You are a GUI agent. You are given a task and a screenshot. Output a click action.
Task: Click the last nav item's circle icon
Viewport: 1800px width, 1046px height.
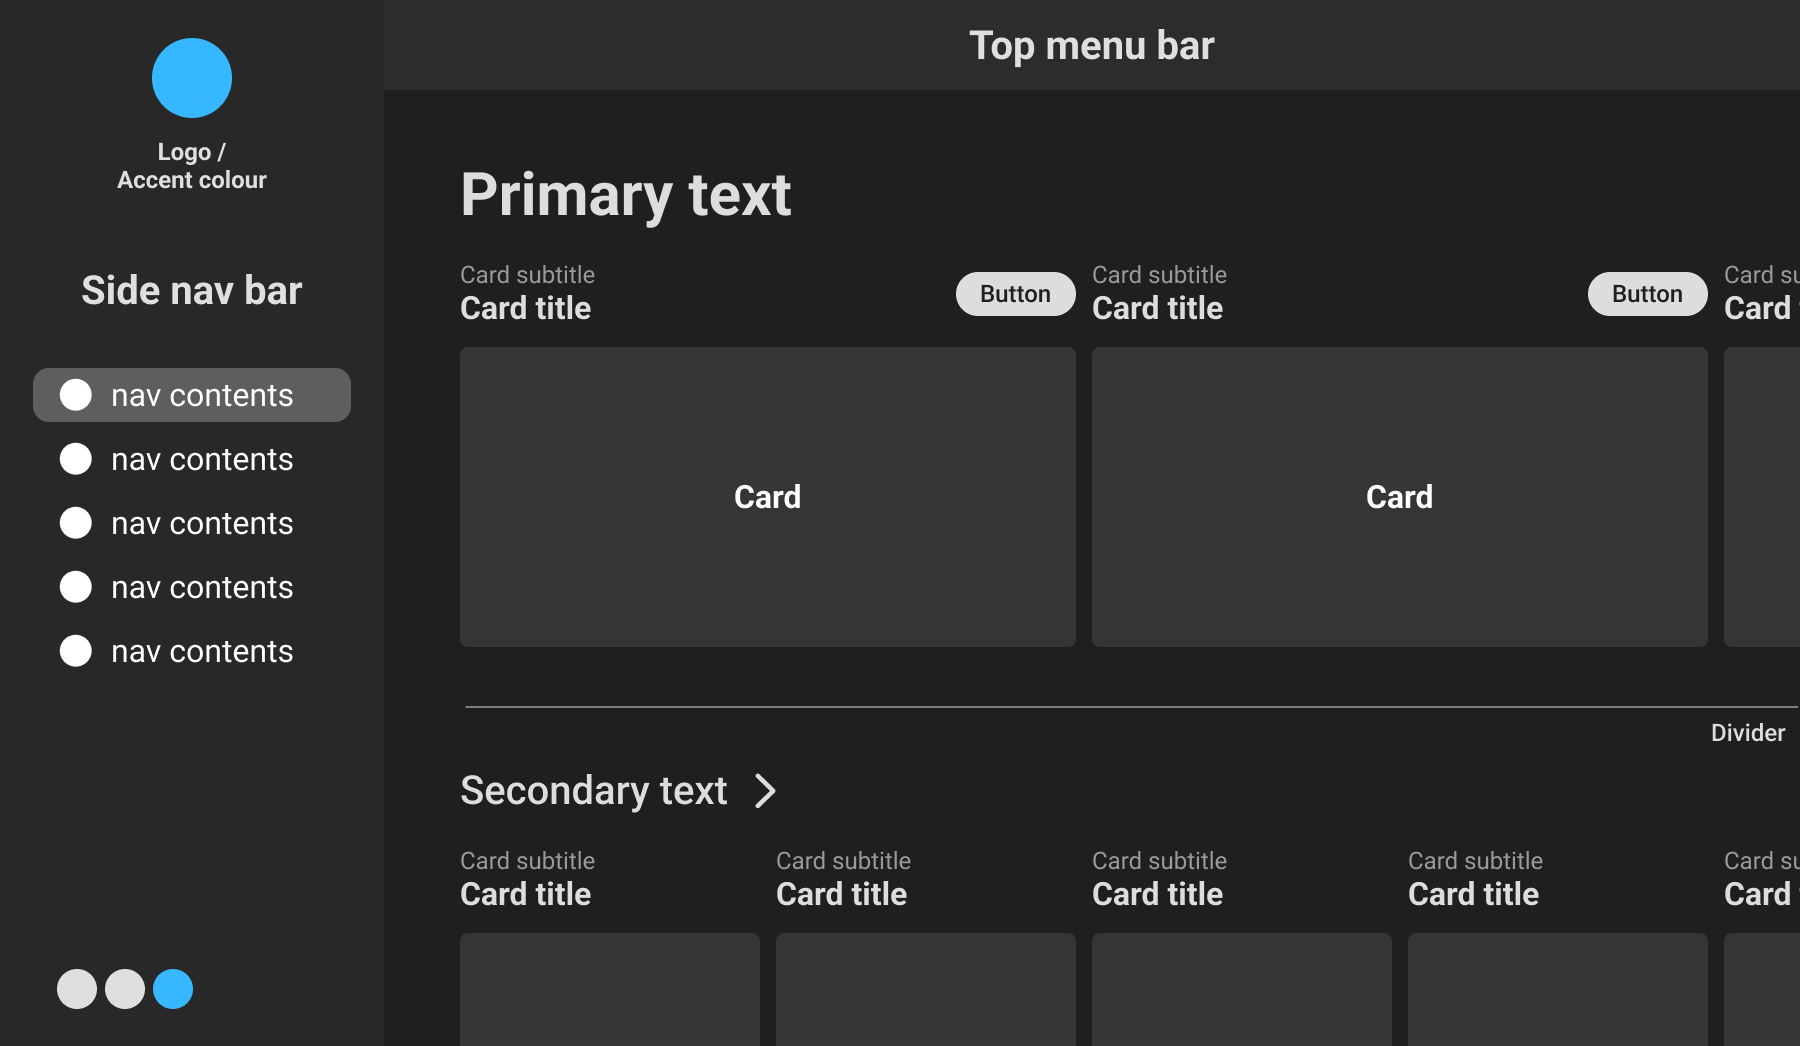pyautogui.click(x=76, y=651)
